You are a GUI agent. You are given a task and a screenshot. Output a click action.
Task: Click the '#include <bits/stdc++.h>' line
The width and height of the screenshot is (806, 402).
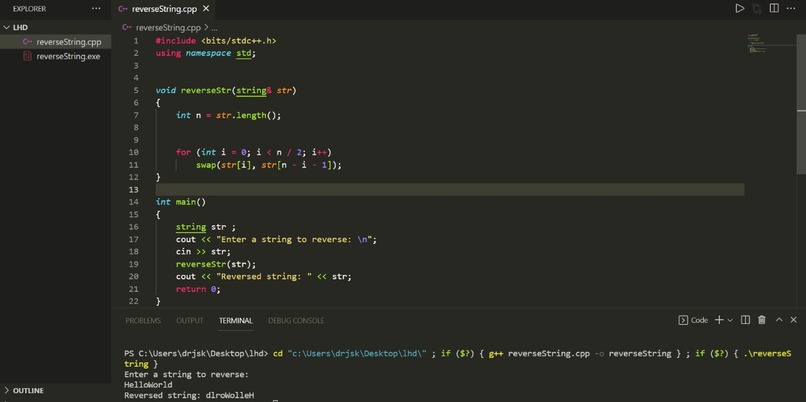216,41
